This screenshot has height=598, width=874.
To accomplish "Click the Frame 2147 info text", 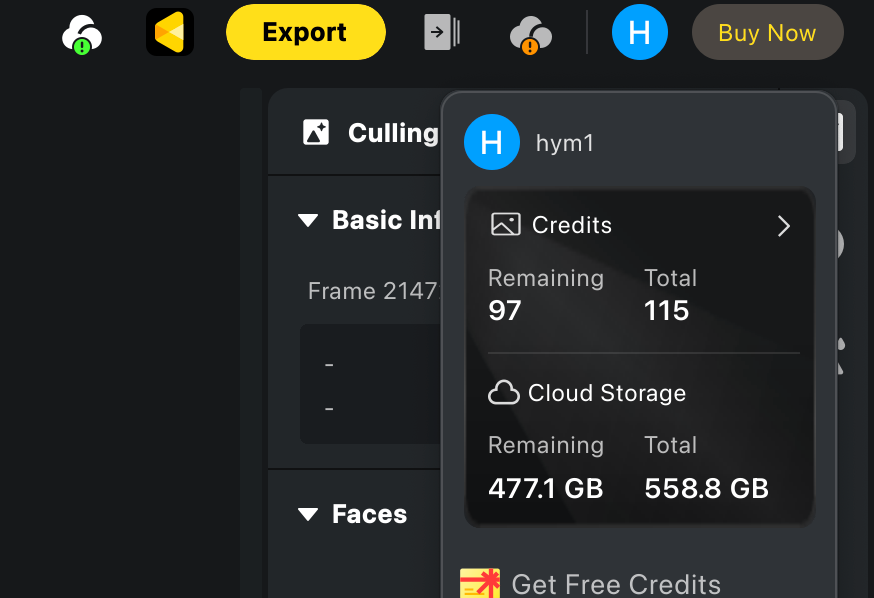I will coord(370,291).
